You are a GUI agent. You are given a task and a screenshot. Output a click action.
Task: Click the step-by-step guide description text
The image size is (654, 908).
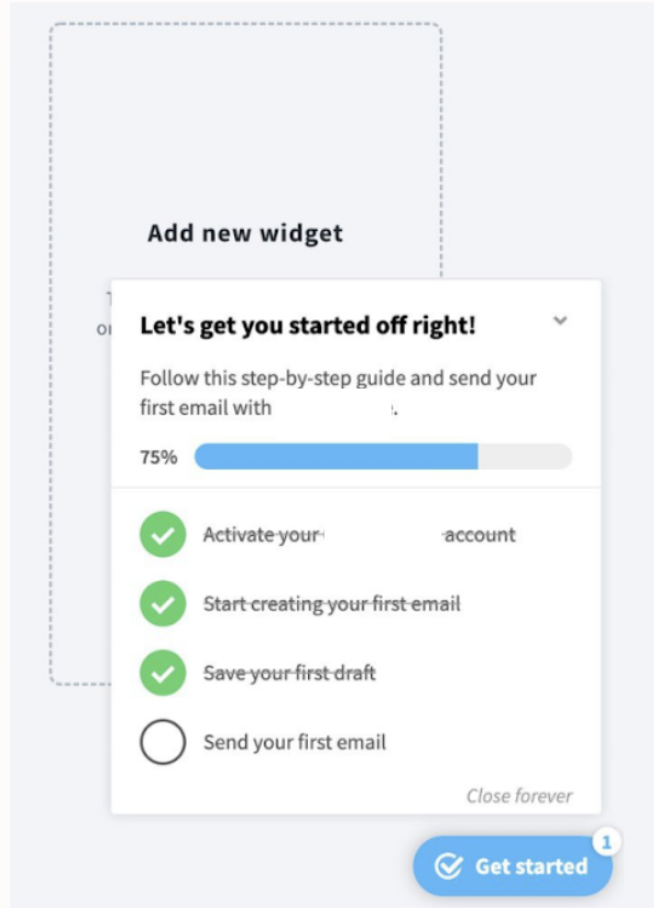point(338,392)
